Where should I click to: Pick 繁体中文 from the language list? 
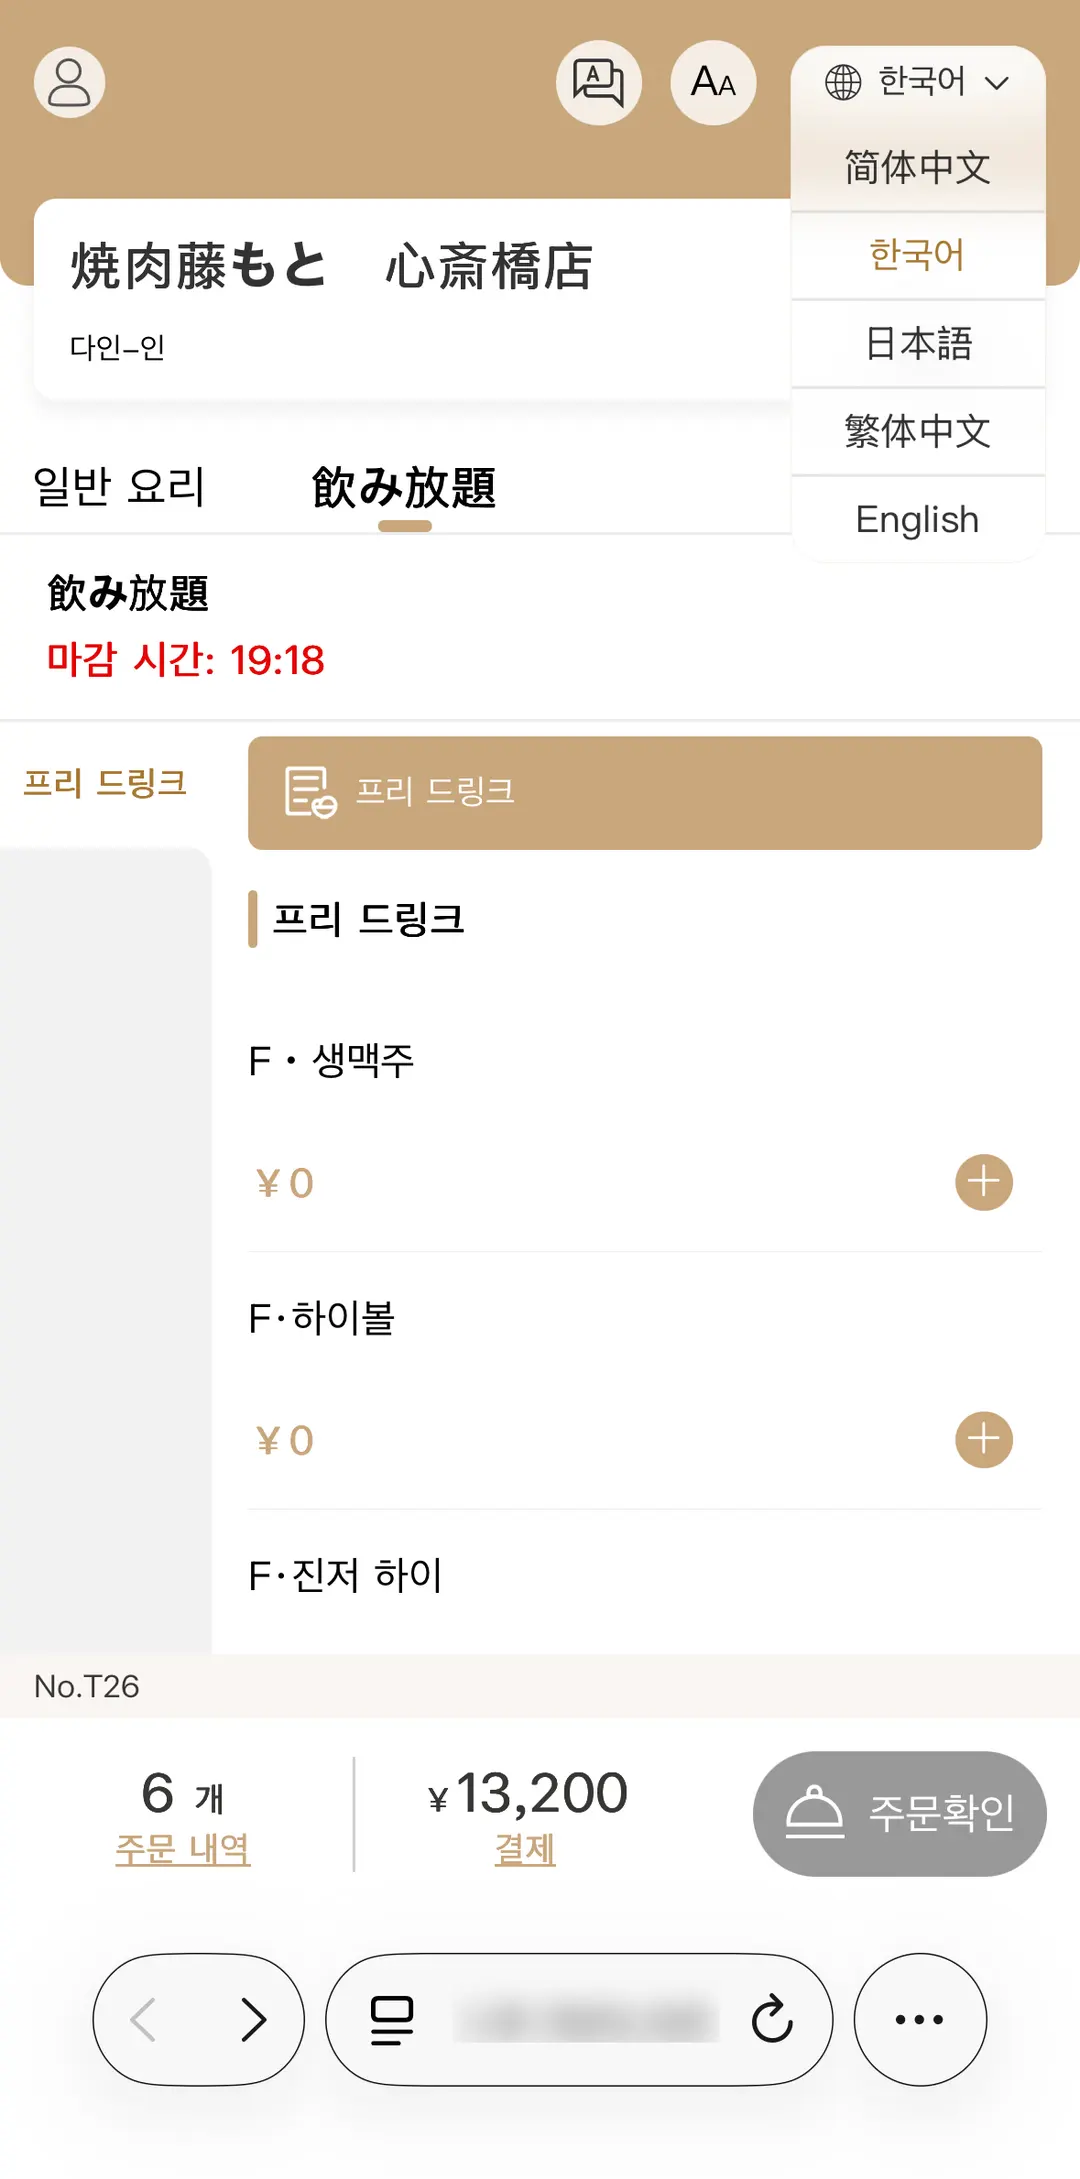coord(917,431)
